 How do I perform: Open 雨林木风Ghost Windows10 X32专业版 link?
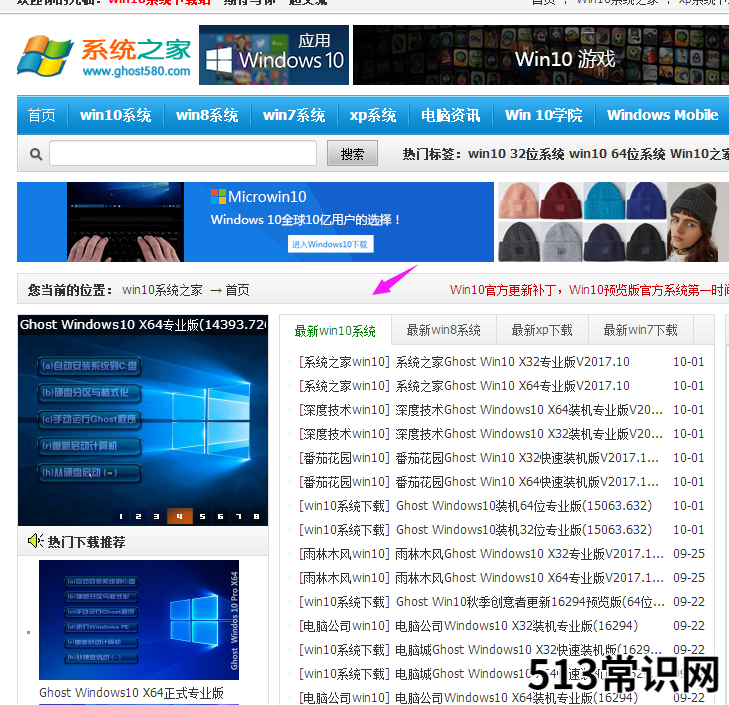(529, 554)
